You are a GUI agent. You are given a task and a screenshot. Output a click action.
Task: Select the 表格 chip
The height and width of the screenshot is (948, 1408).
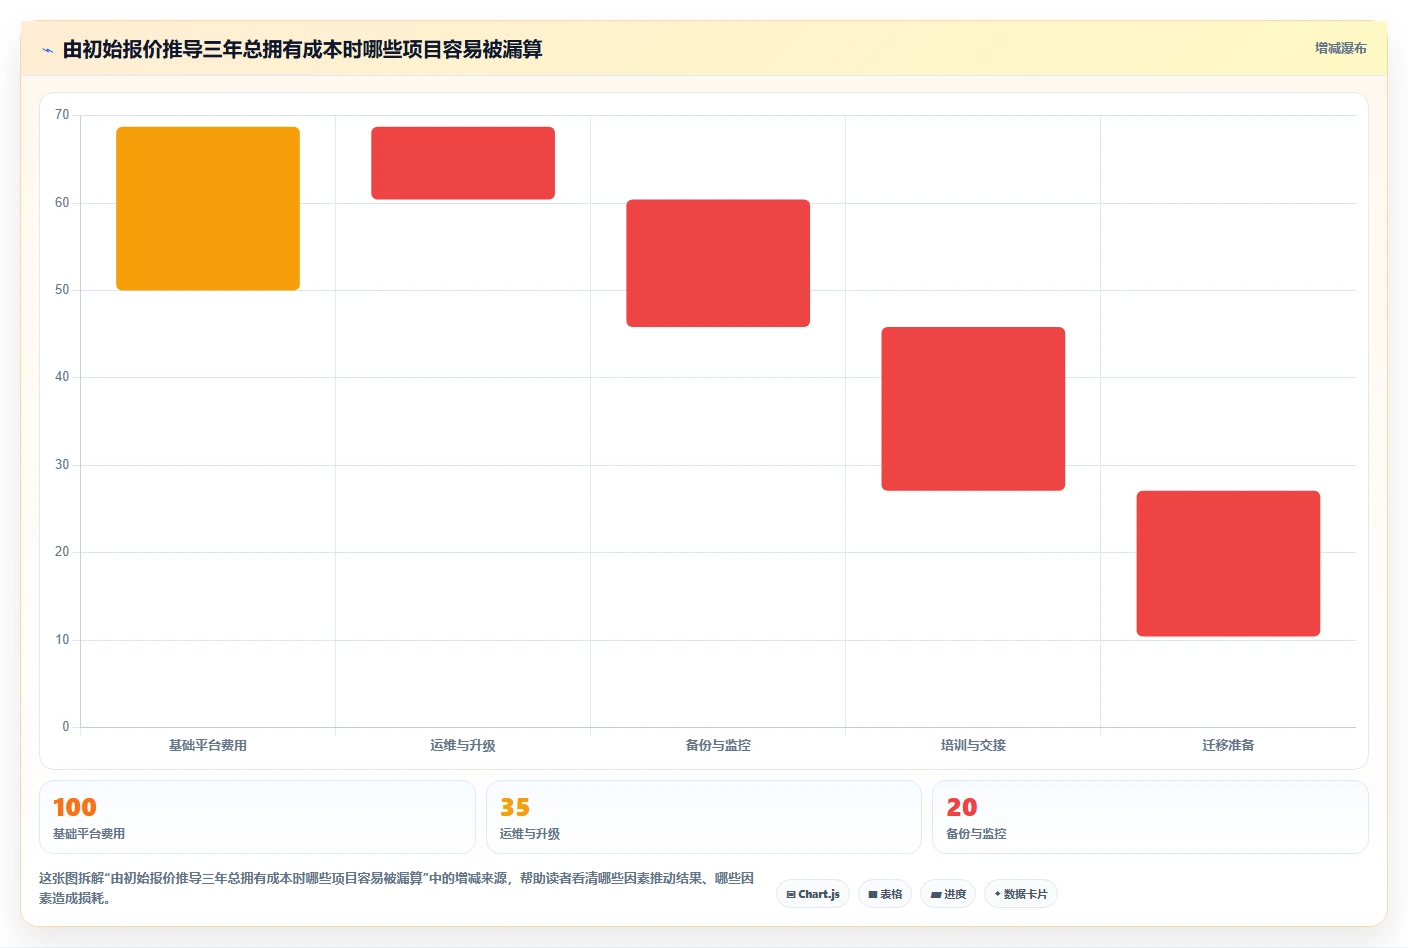click(x=885, y=894)
